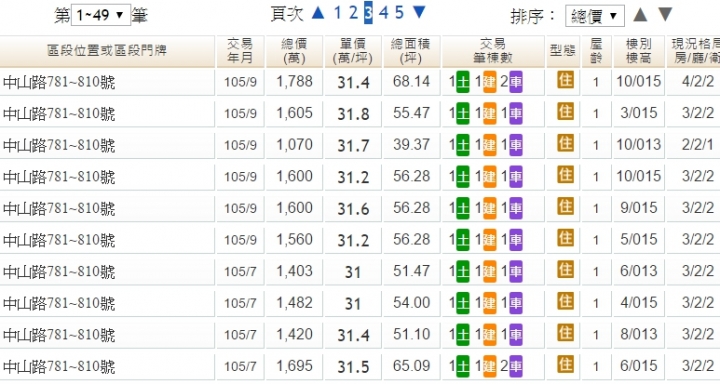Click purple parking icon in 1,070 row
The height and width of the screenshot is (384, 720).
(516, 145)
